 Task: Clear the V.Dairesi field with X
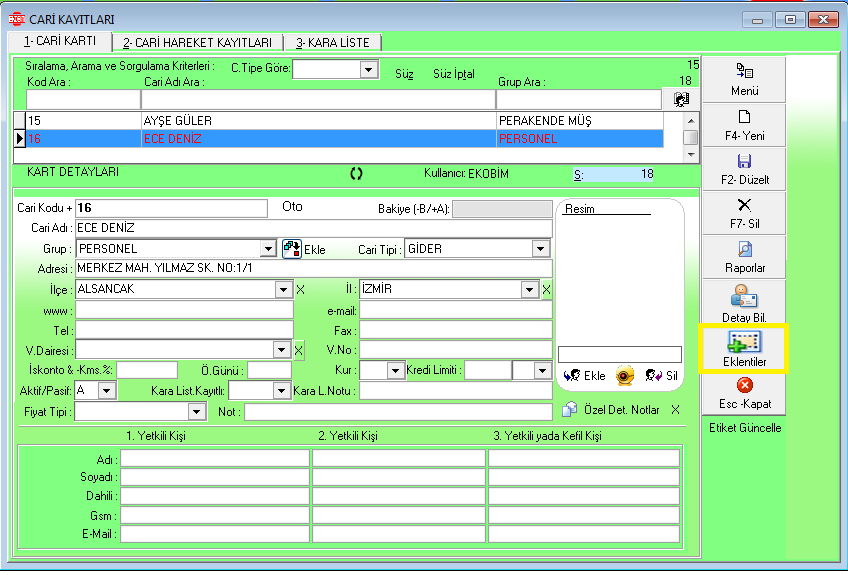[x=299, y=351]
